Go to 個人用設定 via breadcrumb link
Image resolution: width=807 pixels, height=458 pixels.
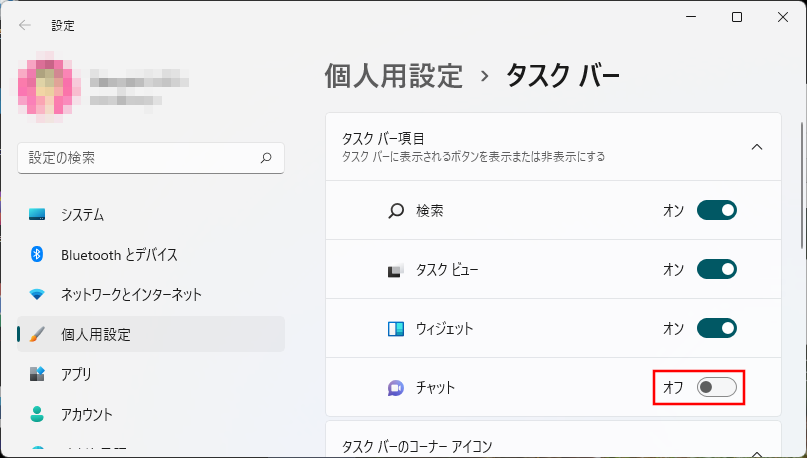click(394, 76)
